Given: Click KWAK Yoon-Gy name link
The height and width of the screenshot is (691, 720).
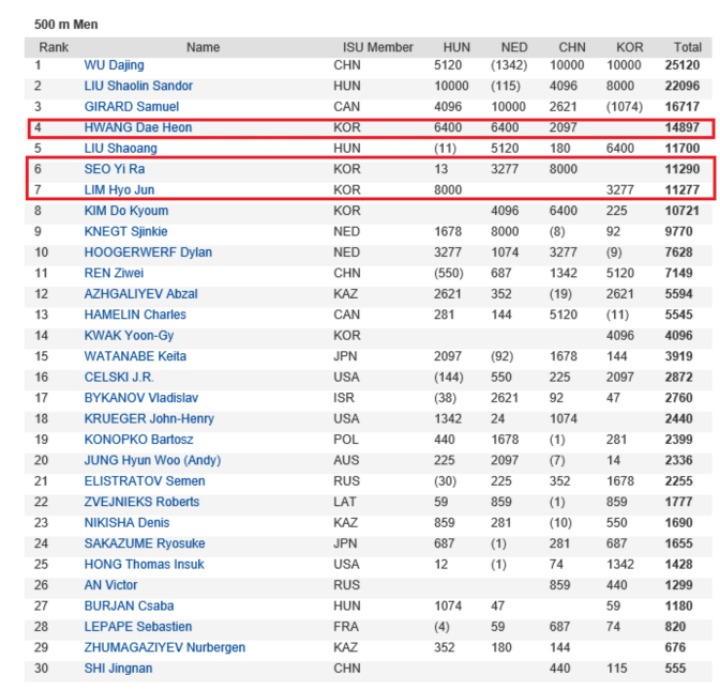Looking at the screenshot, I should click(x=129, y=336).
